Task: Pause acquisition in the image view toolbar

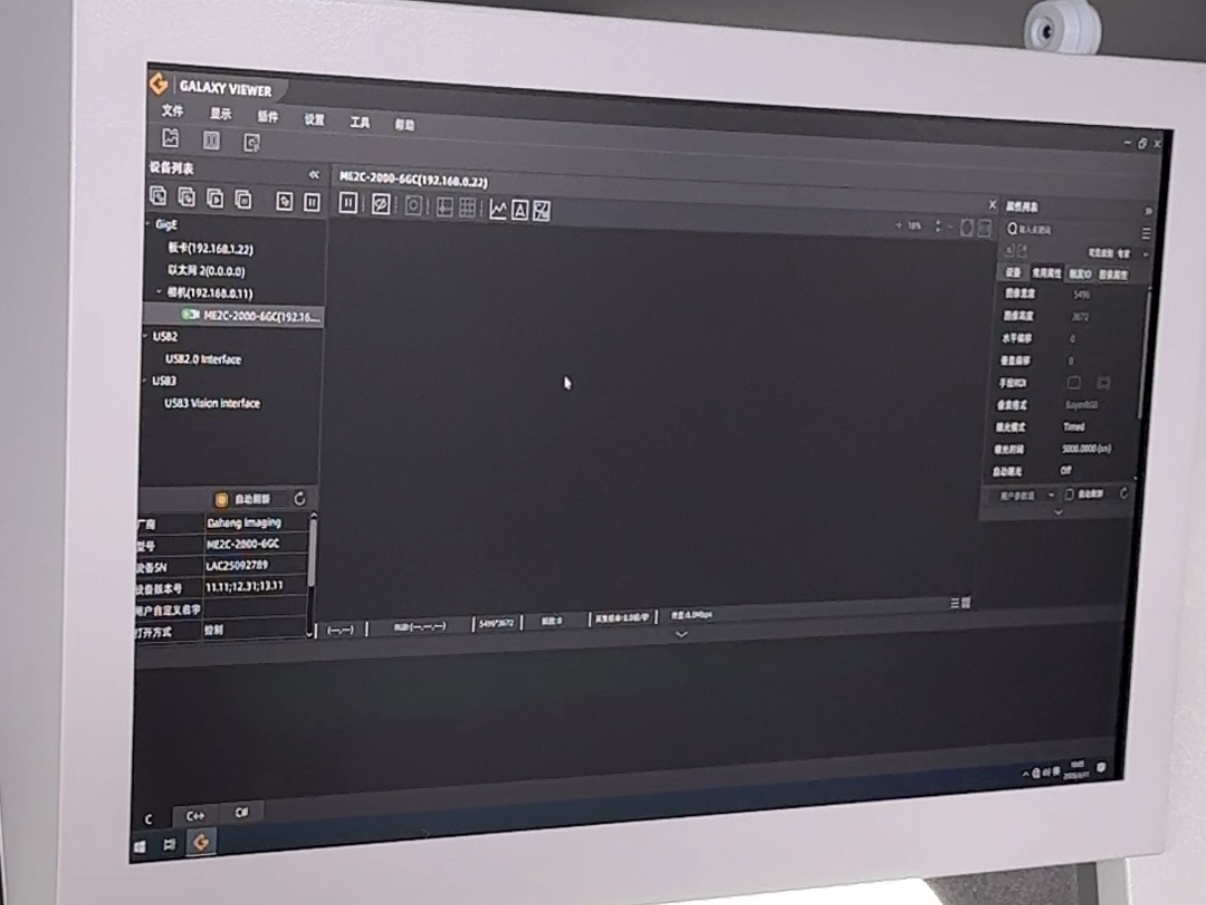Action: tap(348, 203)
